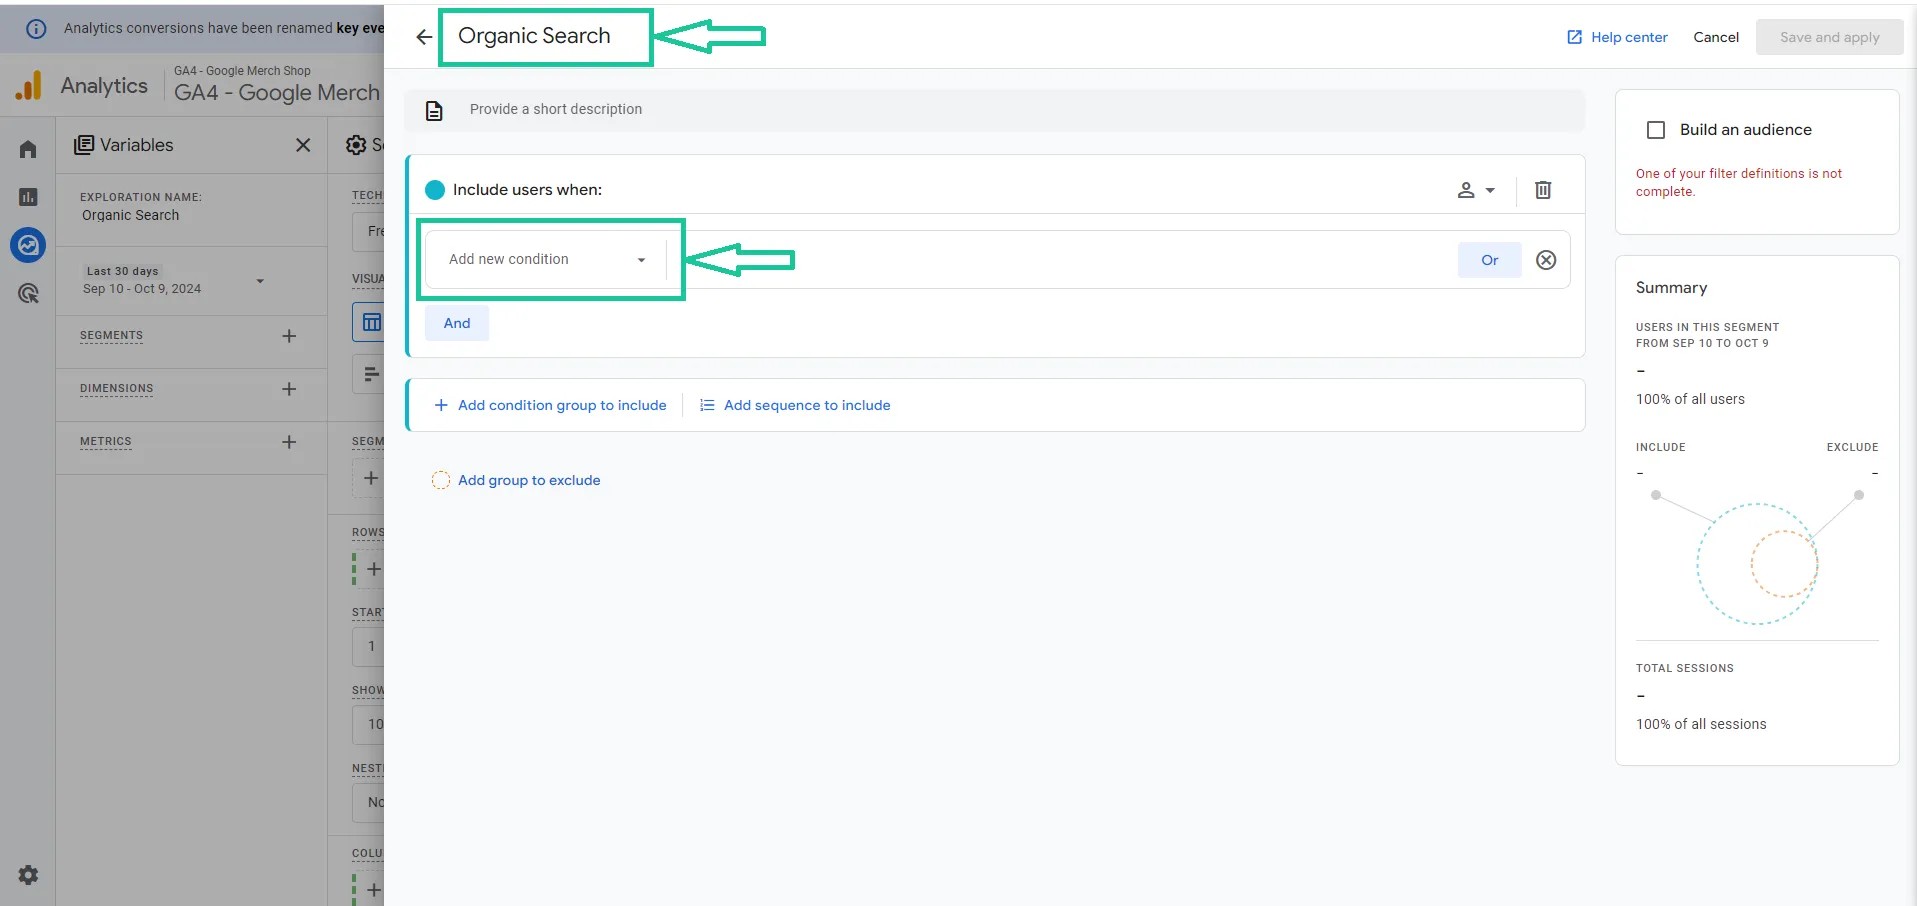Open Home icon in left sidebar

click(x=28, y=149)
